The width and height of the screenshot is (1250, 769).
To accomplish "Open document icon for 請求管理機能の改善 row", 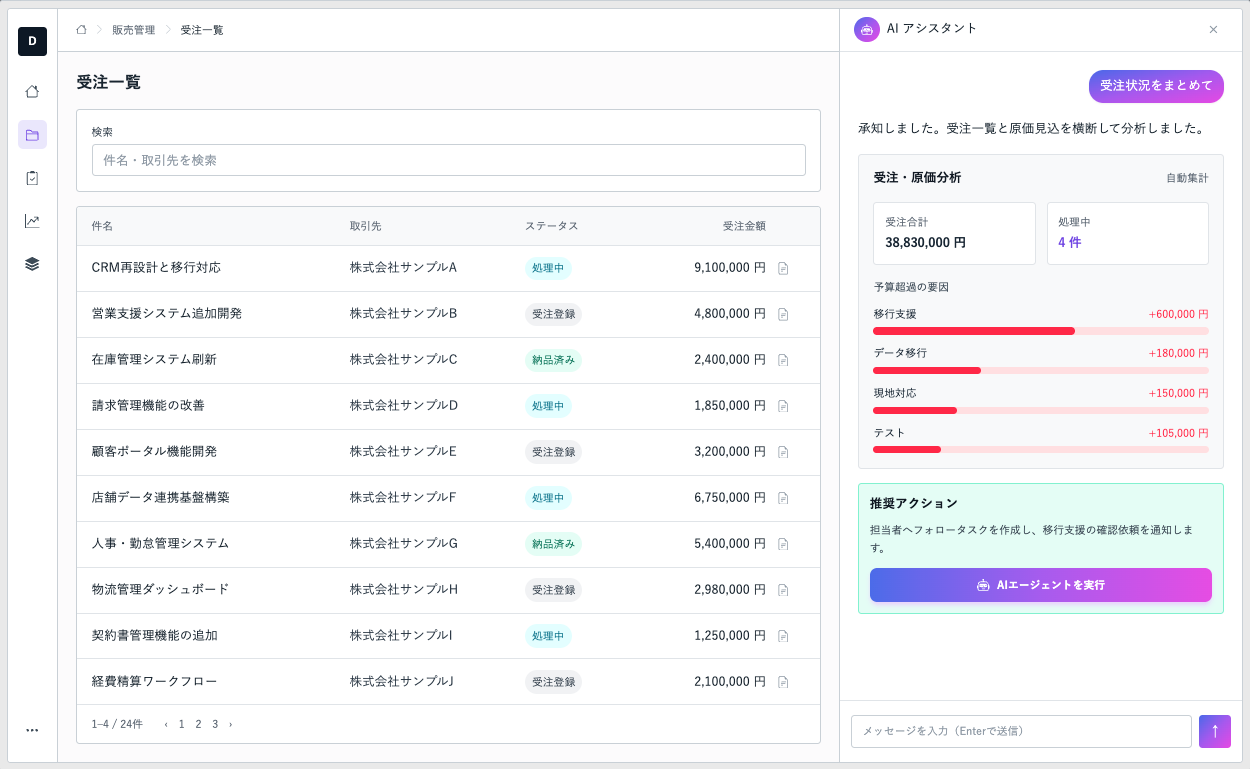I will coord(783,406).
